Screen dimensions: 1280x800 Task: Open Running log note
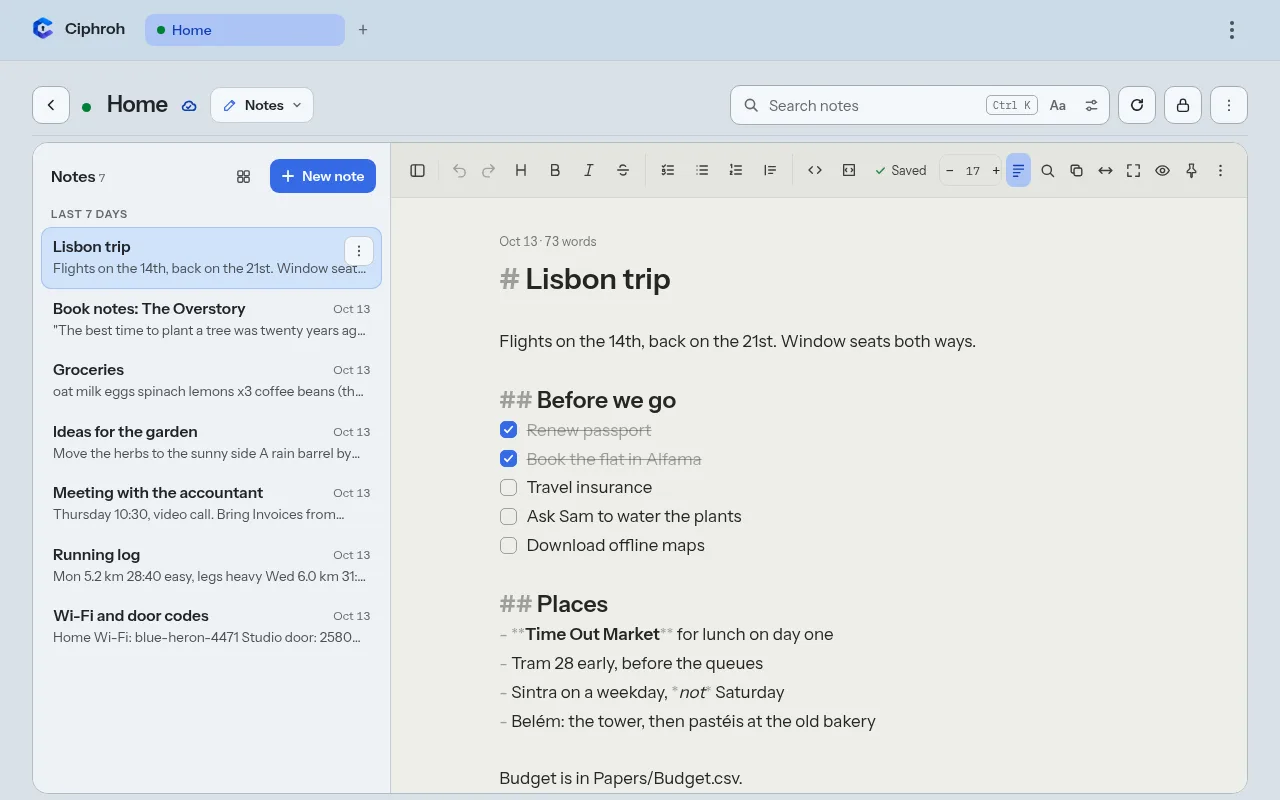pos(211,566)
